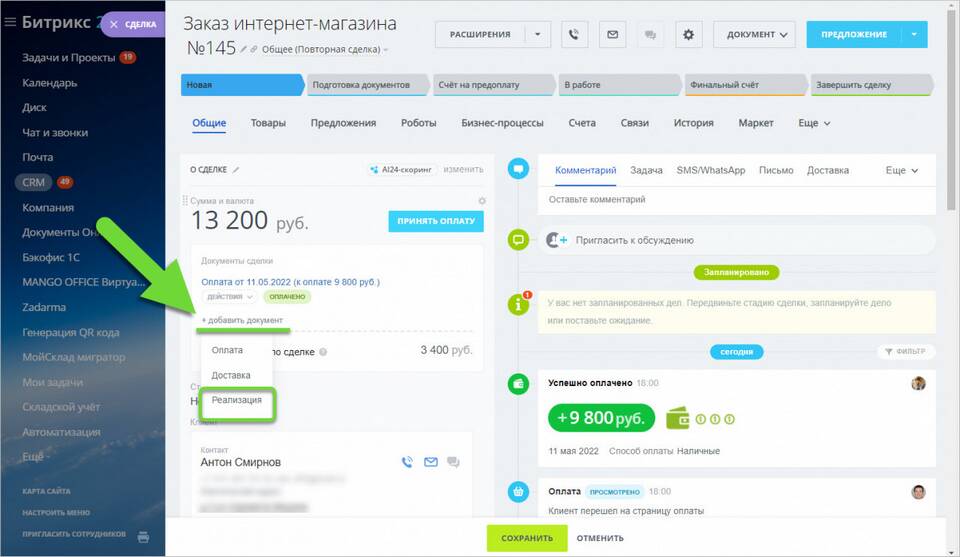Click the chat bubble icon in header
This screenshot has height=557, width=960.
click(x=650, y=35)
